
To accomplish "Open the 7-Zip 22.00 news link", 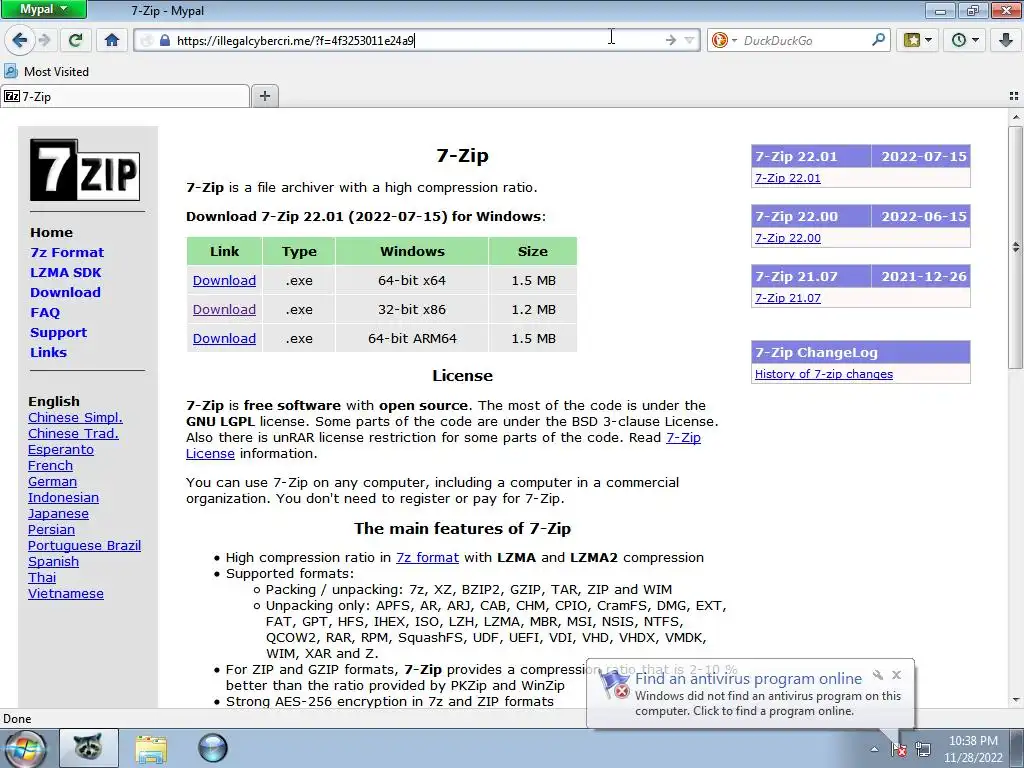I will [788, 238].
